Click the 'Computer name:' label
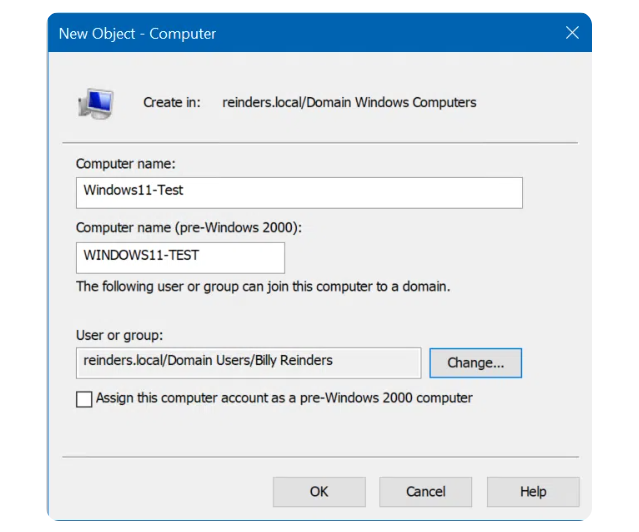This screenshot has height=532, width=639. 126,163
